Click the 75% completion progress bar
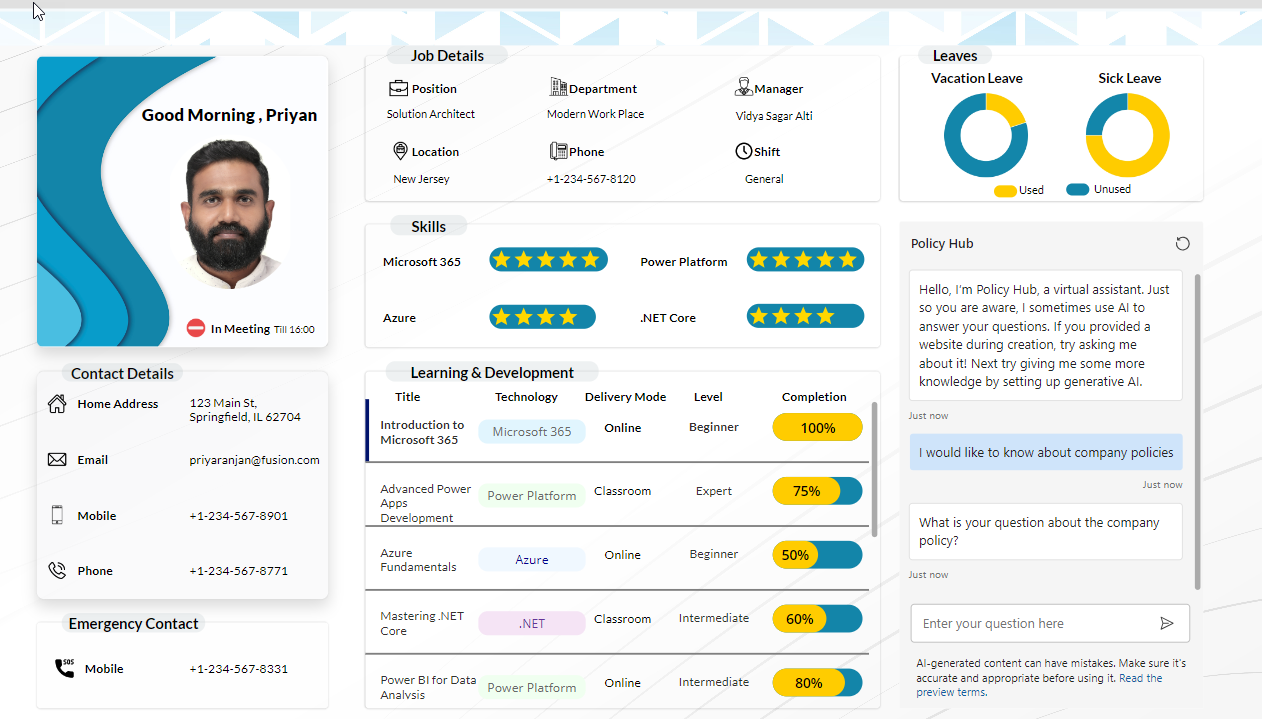 [817, 491]
